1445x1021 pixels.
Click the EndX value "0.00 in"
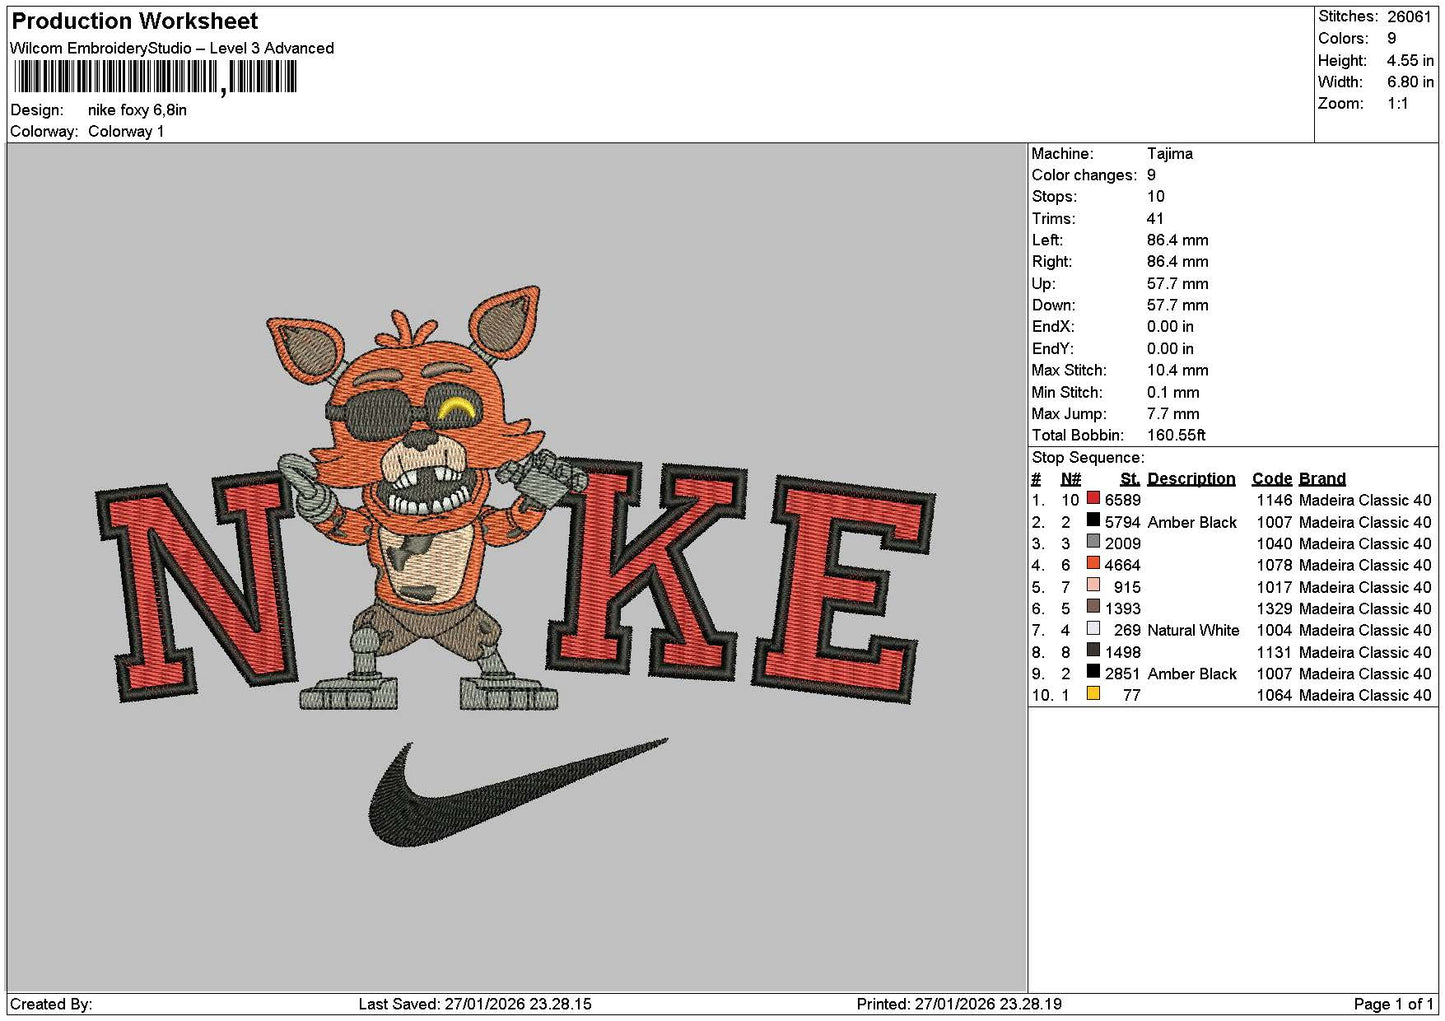tap(1170, 326)
